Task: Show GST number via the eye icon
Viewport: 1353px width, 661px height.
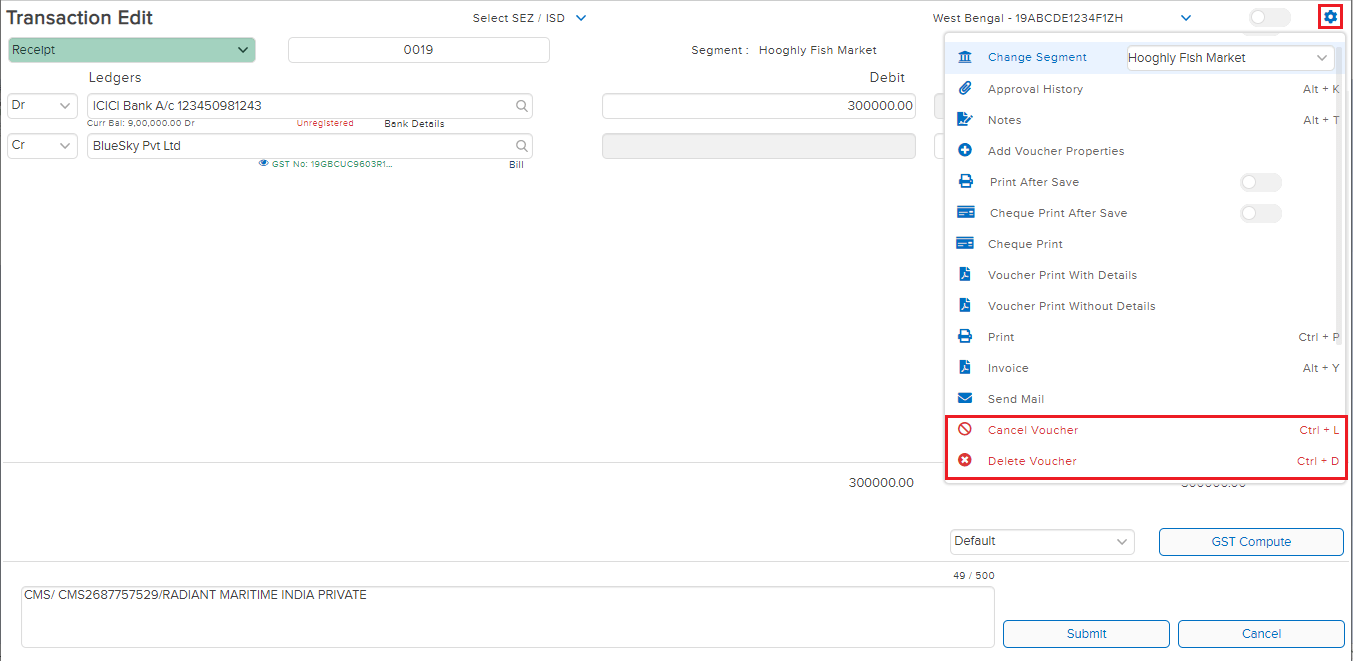Action: click(264, 163)
